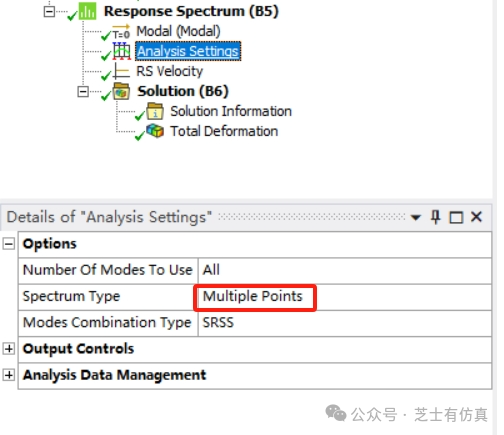Click the Number Of Modes To Use value All
This screenshot has width=504, height=435.
[x=345, y=271]
